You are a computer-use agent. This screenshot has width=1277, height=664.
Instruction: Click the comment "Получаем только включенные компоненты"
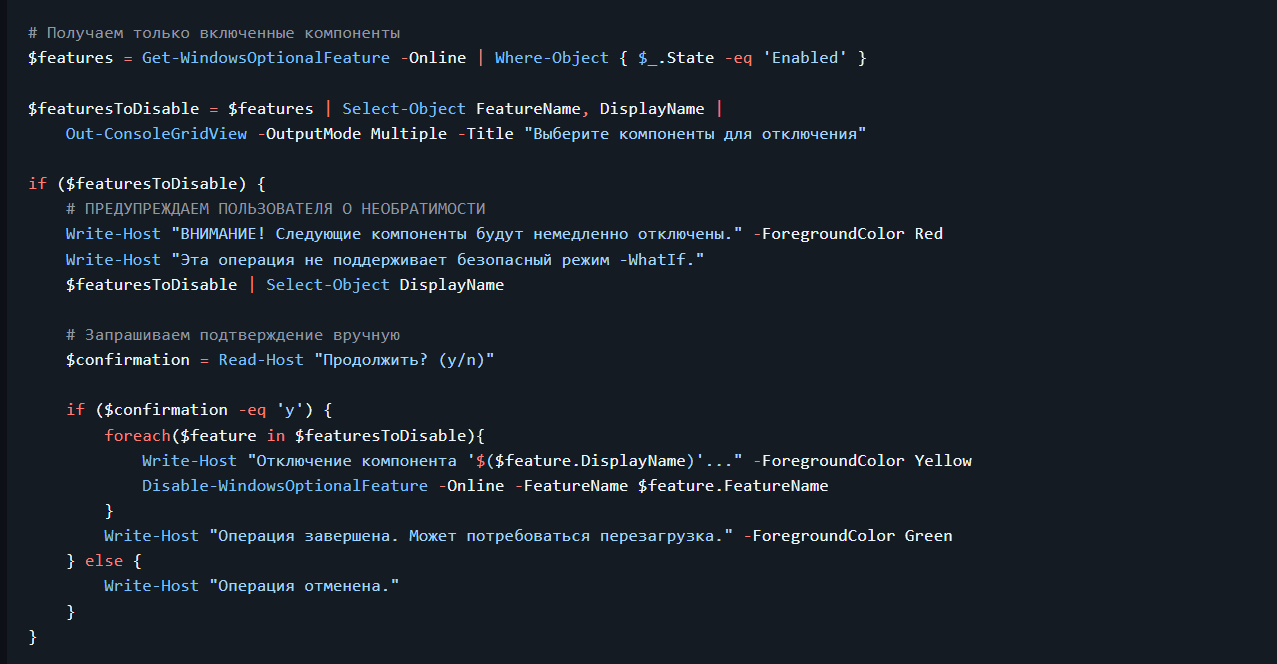[215, 33]
